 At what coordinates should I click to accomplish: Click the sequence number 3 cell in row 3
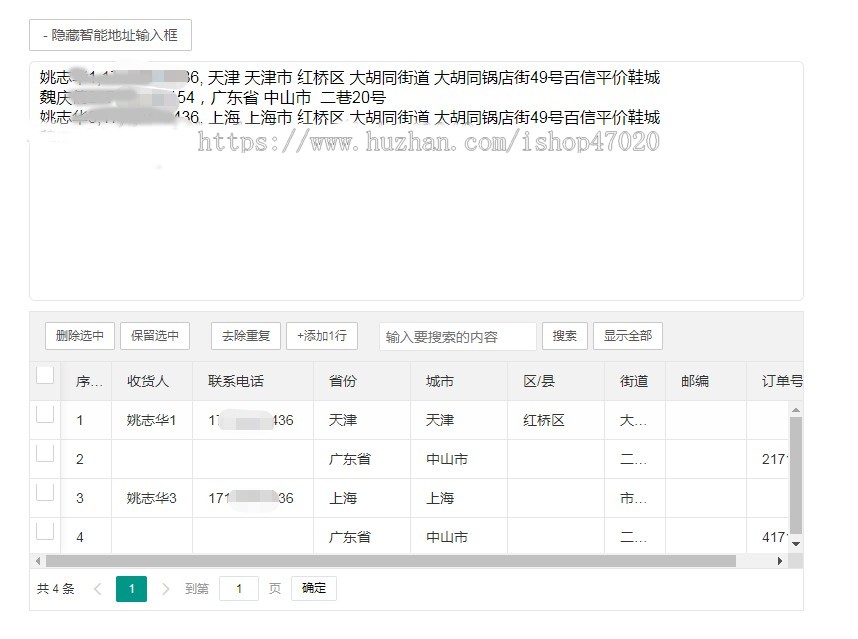[x=86, y=498]
